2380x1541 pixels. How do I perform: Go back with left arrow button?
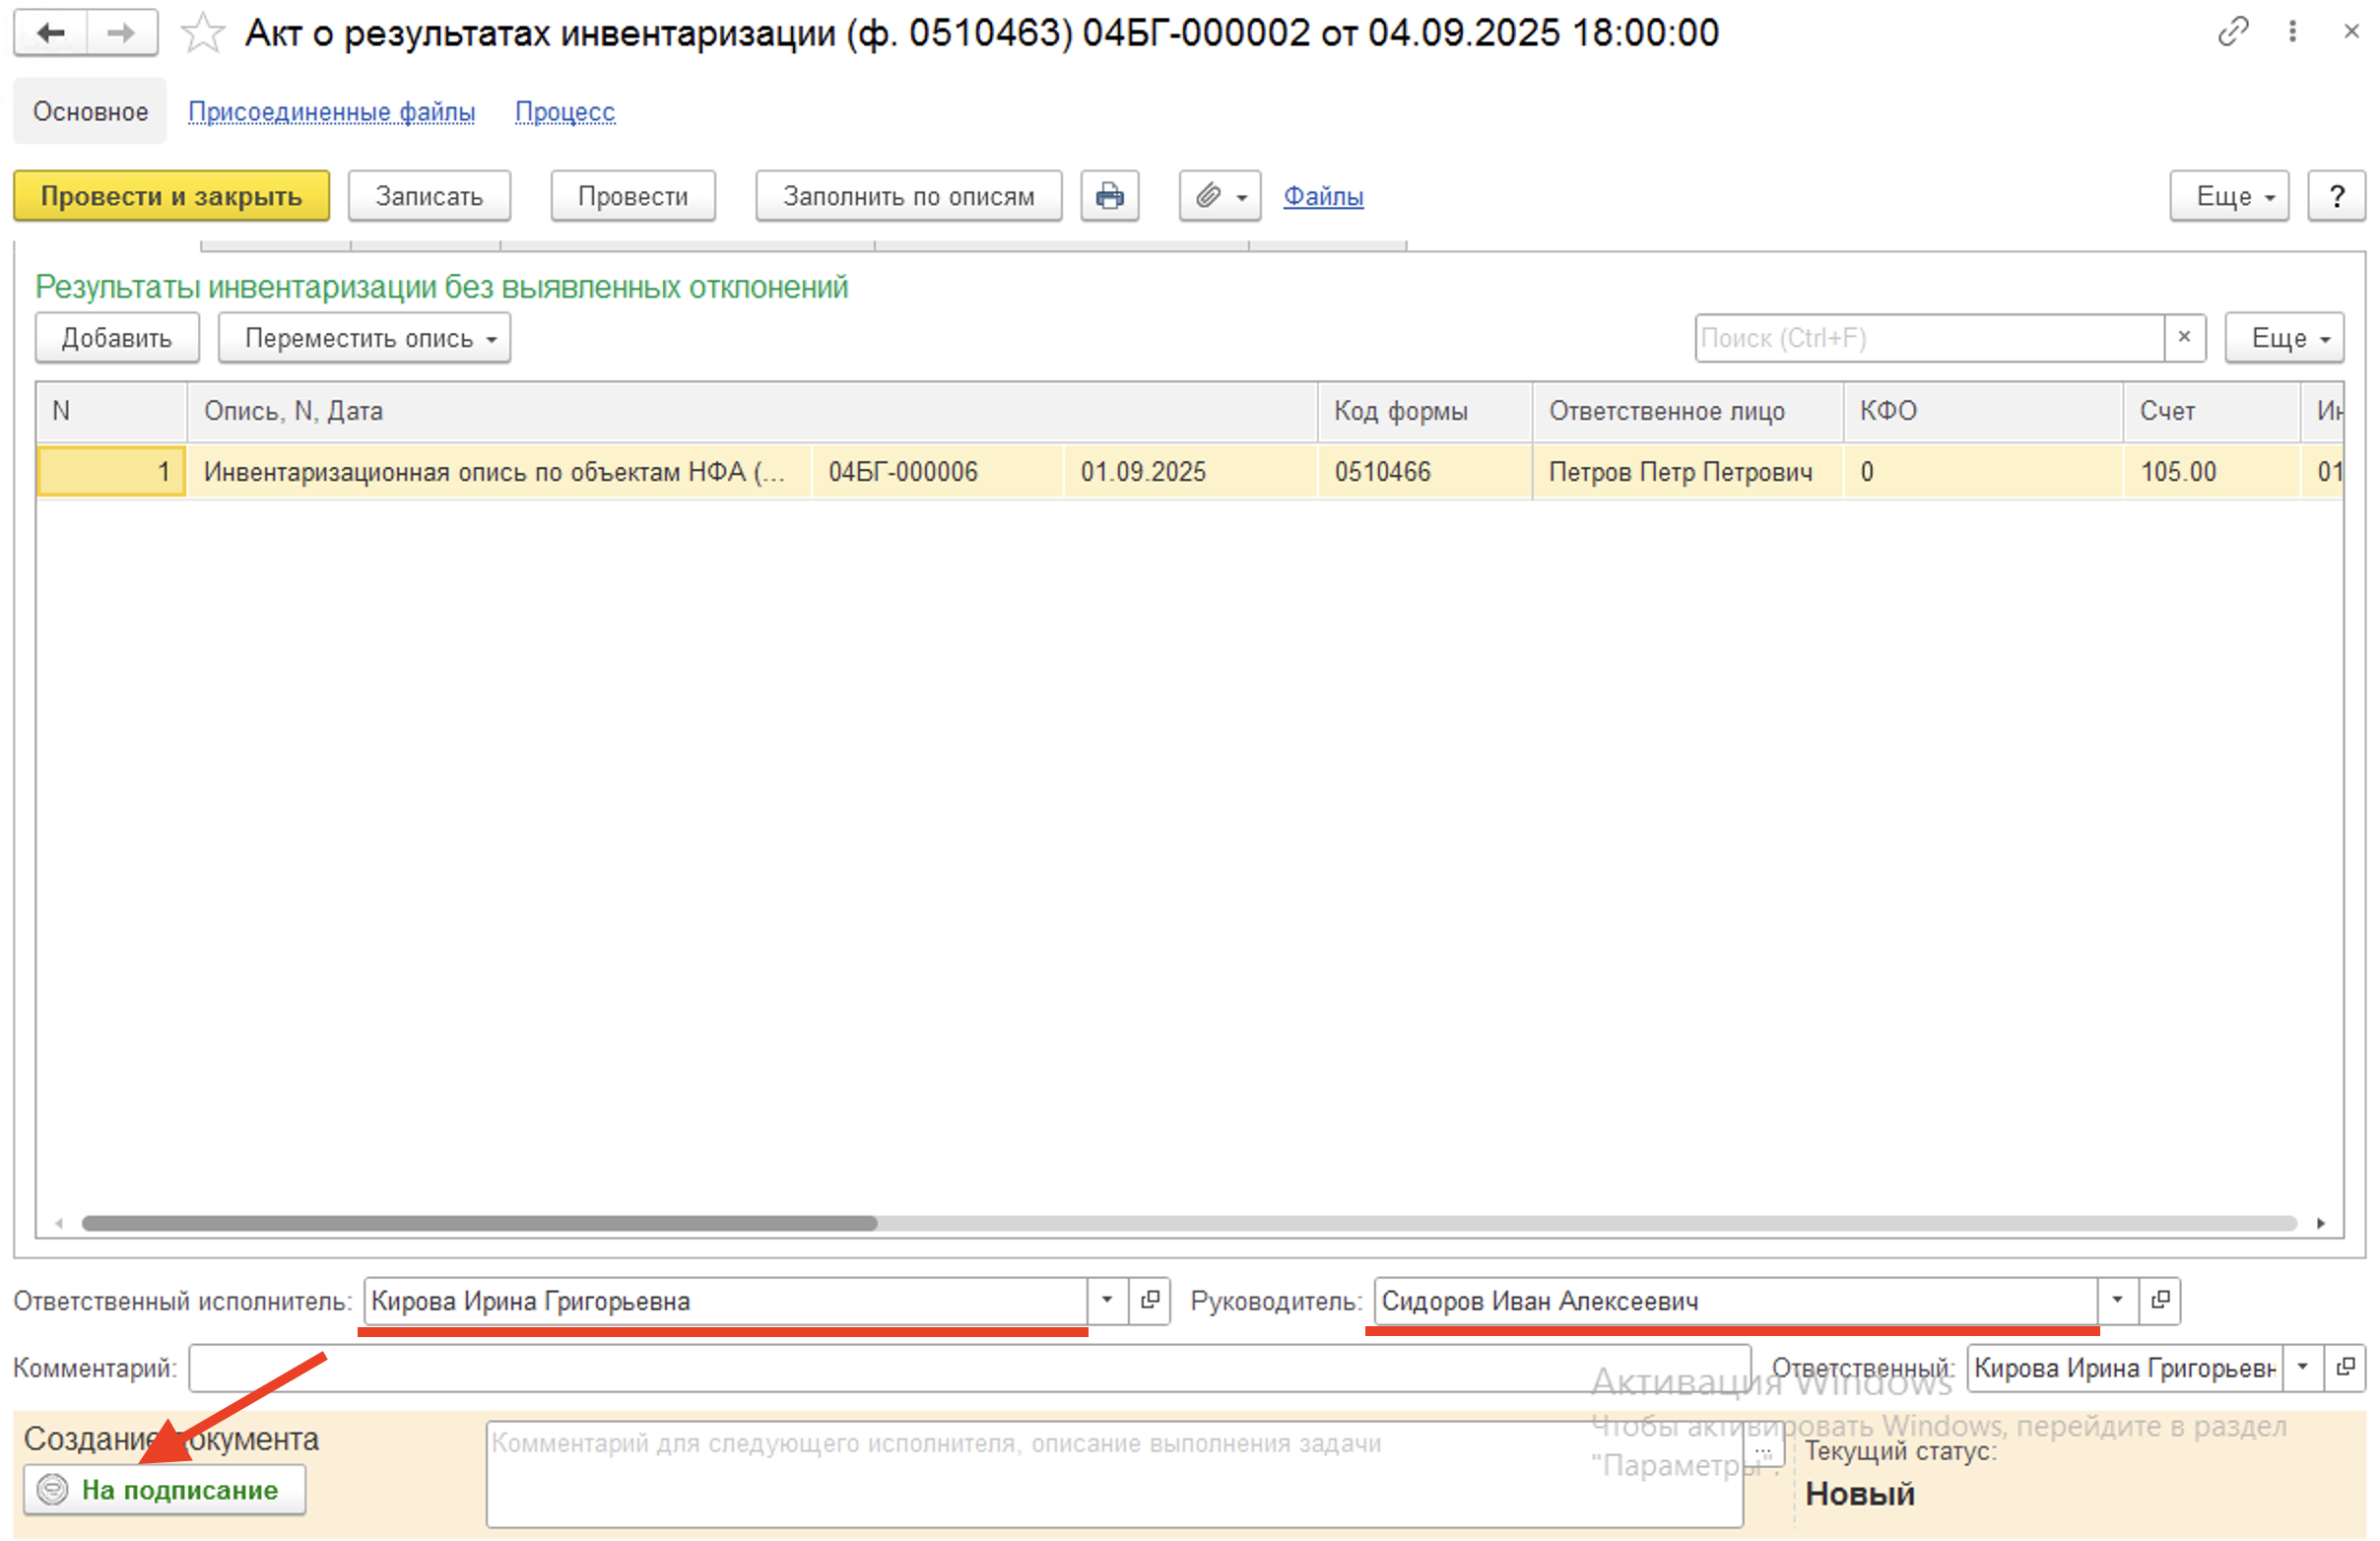pyautogui.click(x=50, y=33)
